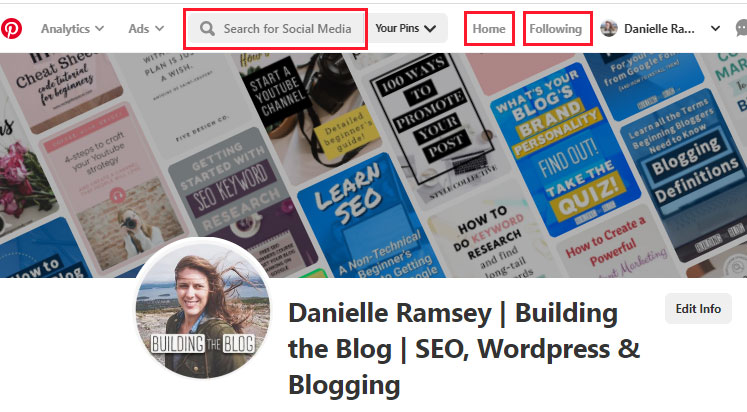Switch to the Following tab
747x412 pixels.
pyautogui.click(x=556, y=29)
